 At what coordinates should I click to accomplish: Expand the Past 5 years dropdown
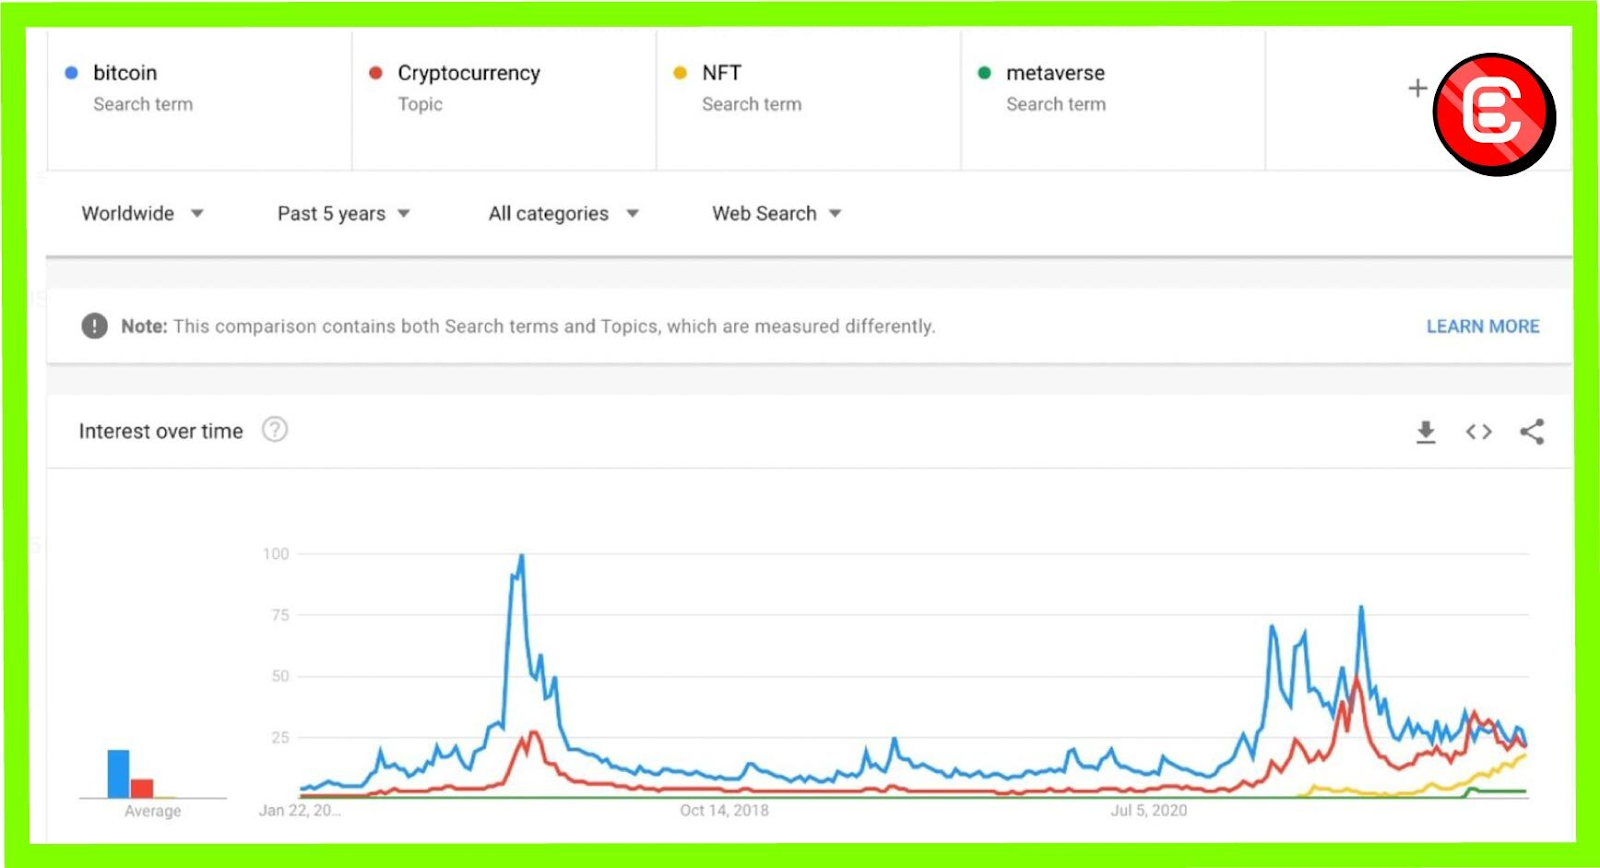tap(343, 213)
